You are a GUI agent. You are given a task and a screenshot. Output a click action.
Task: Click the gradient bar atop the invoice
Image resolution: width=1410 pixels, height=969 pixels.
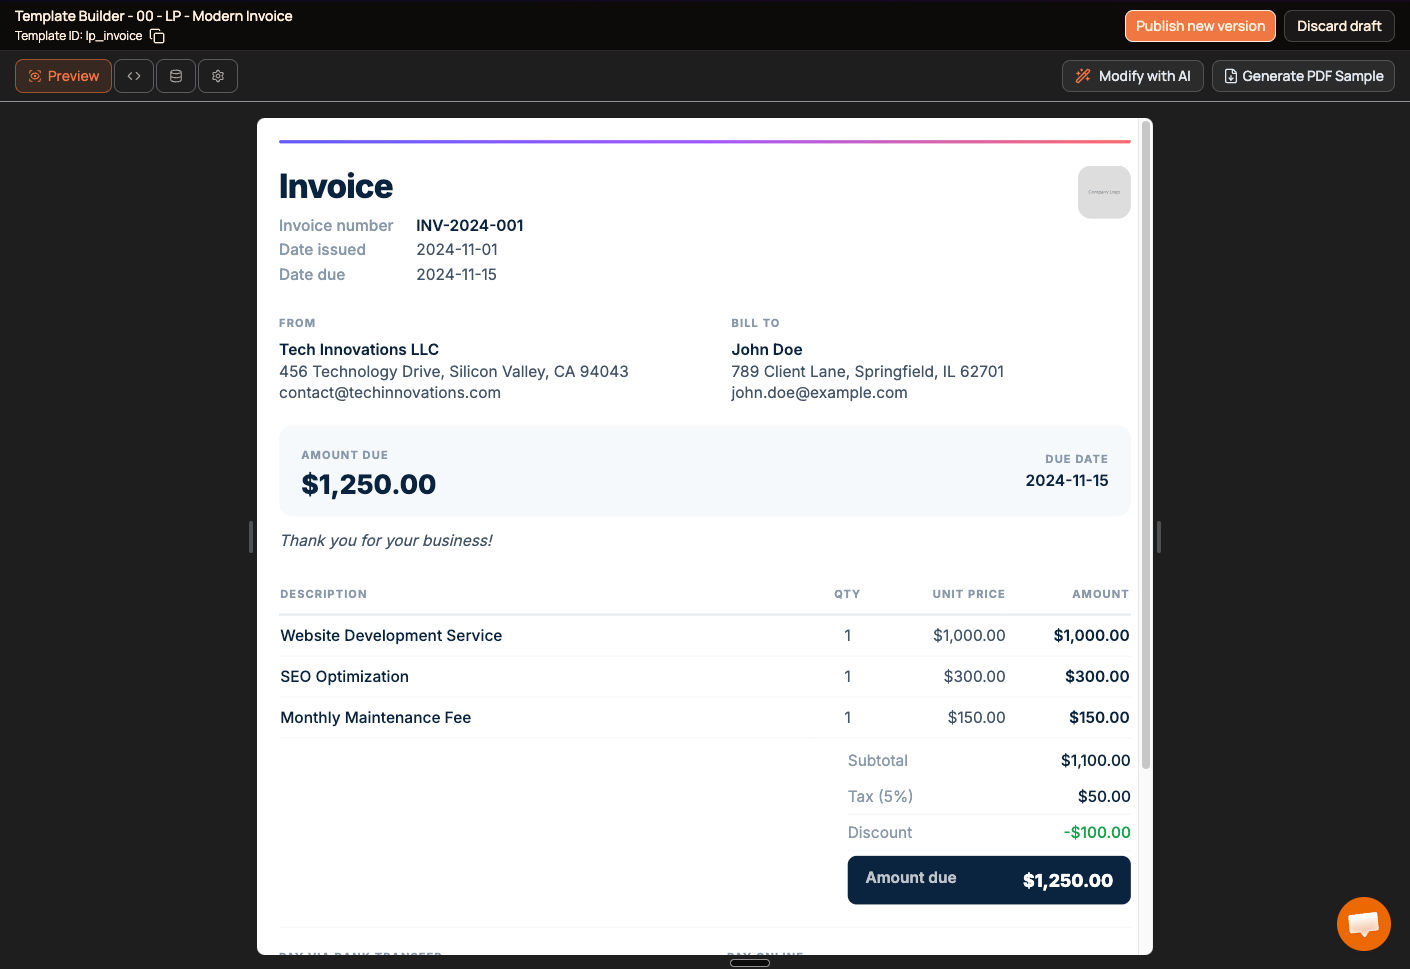[705, 139]
